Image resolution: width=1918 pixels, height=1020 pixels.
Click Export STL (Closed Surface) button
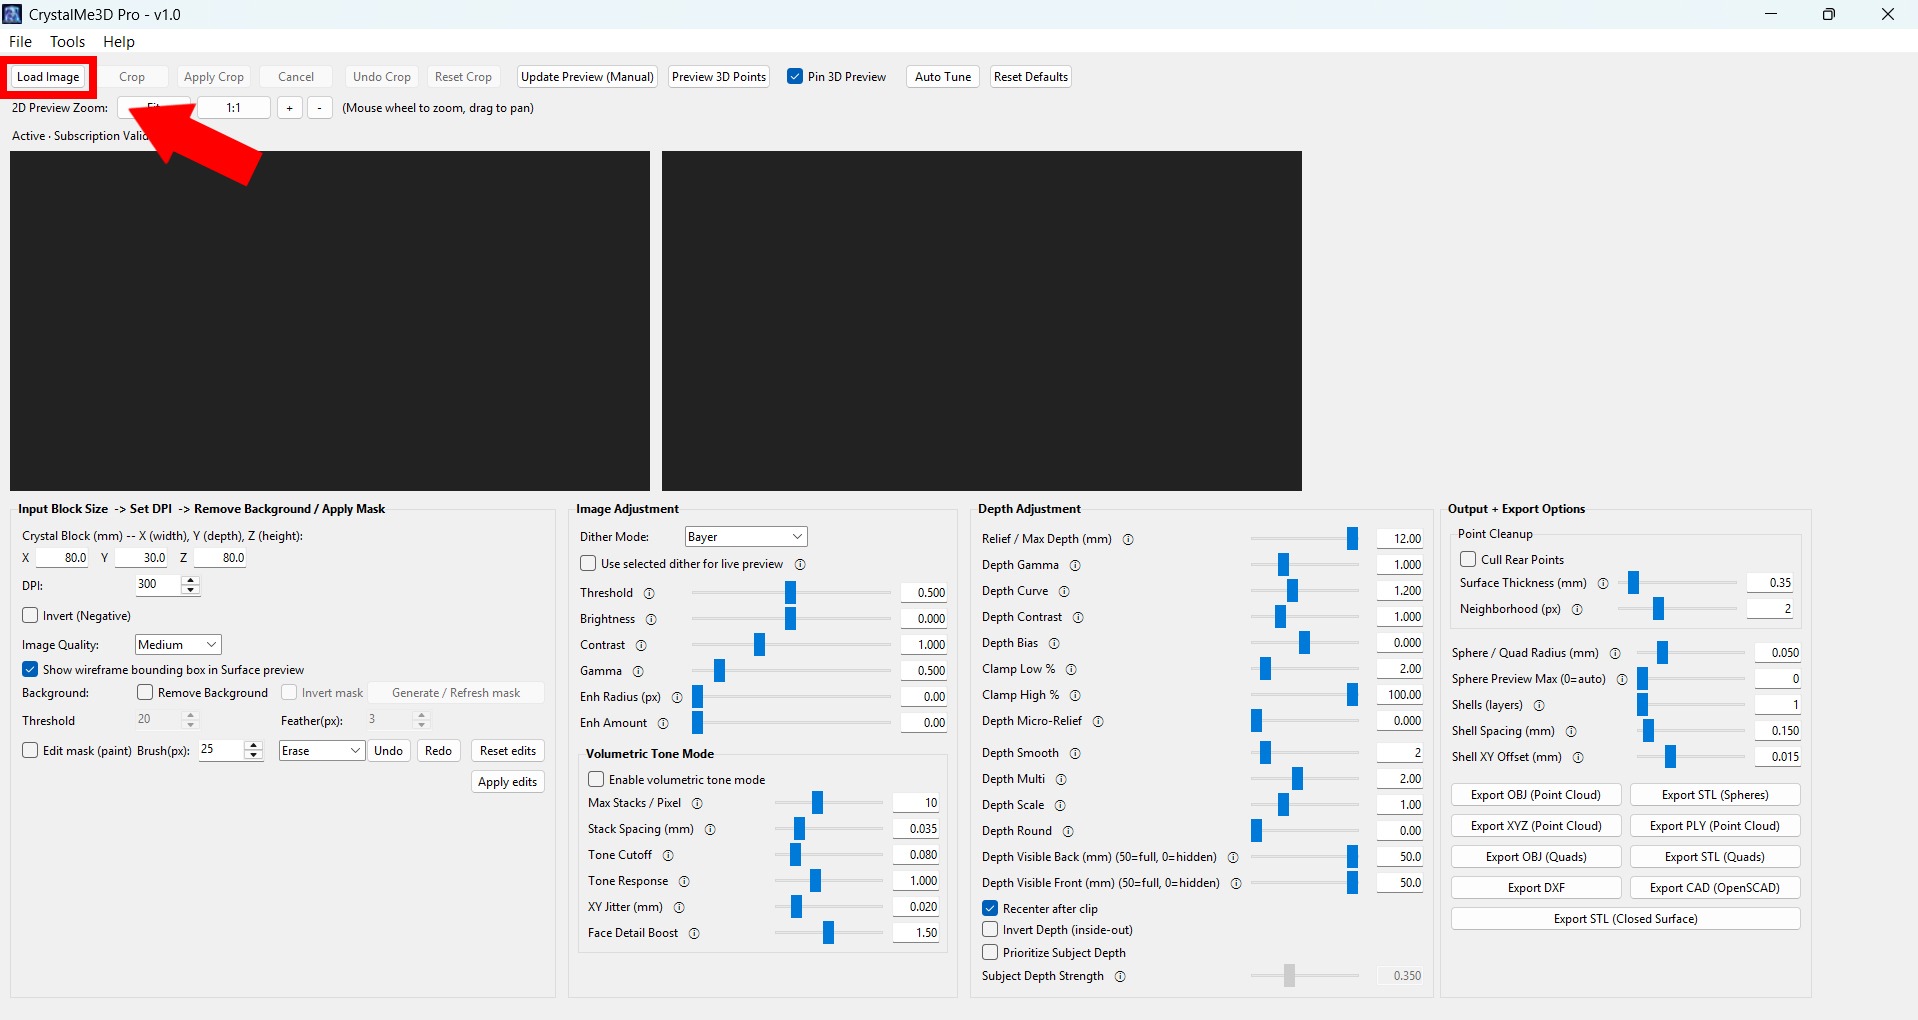coord(1625,919)
